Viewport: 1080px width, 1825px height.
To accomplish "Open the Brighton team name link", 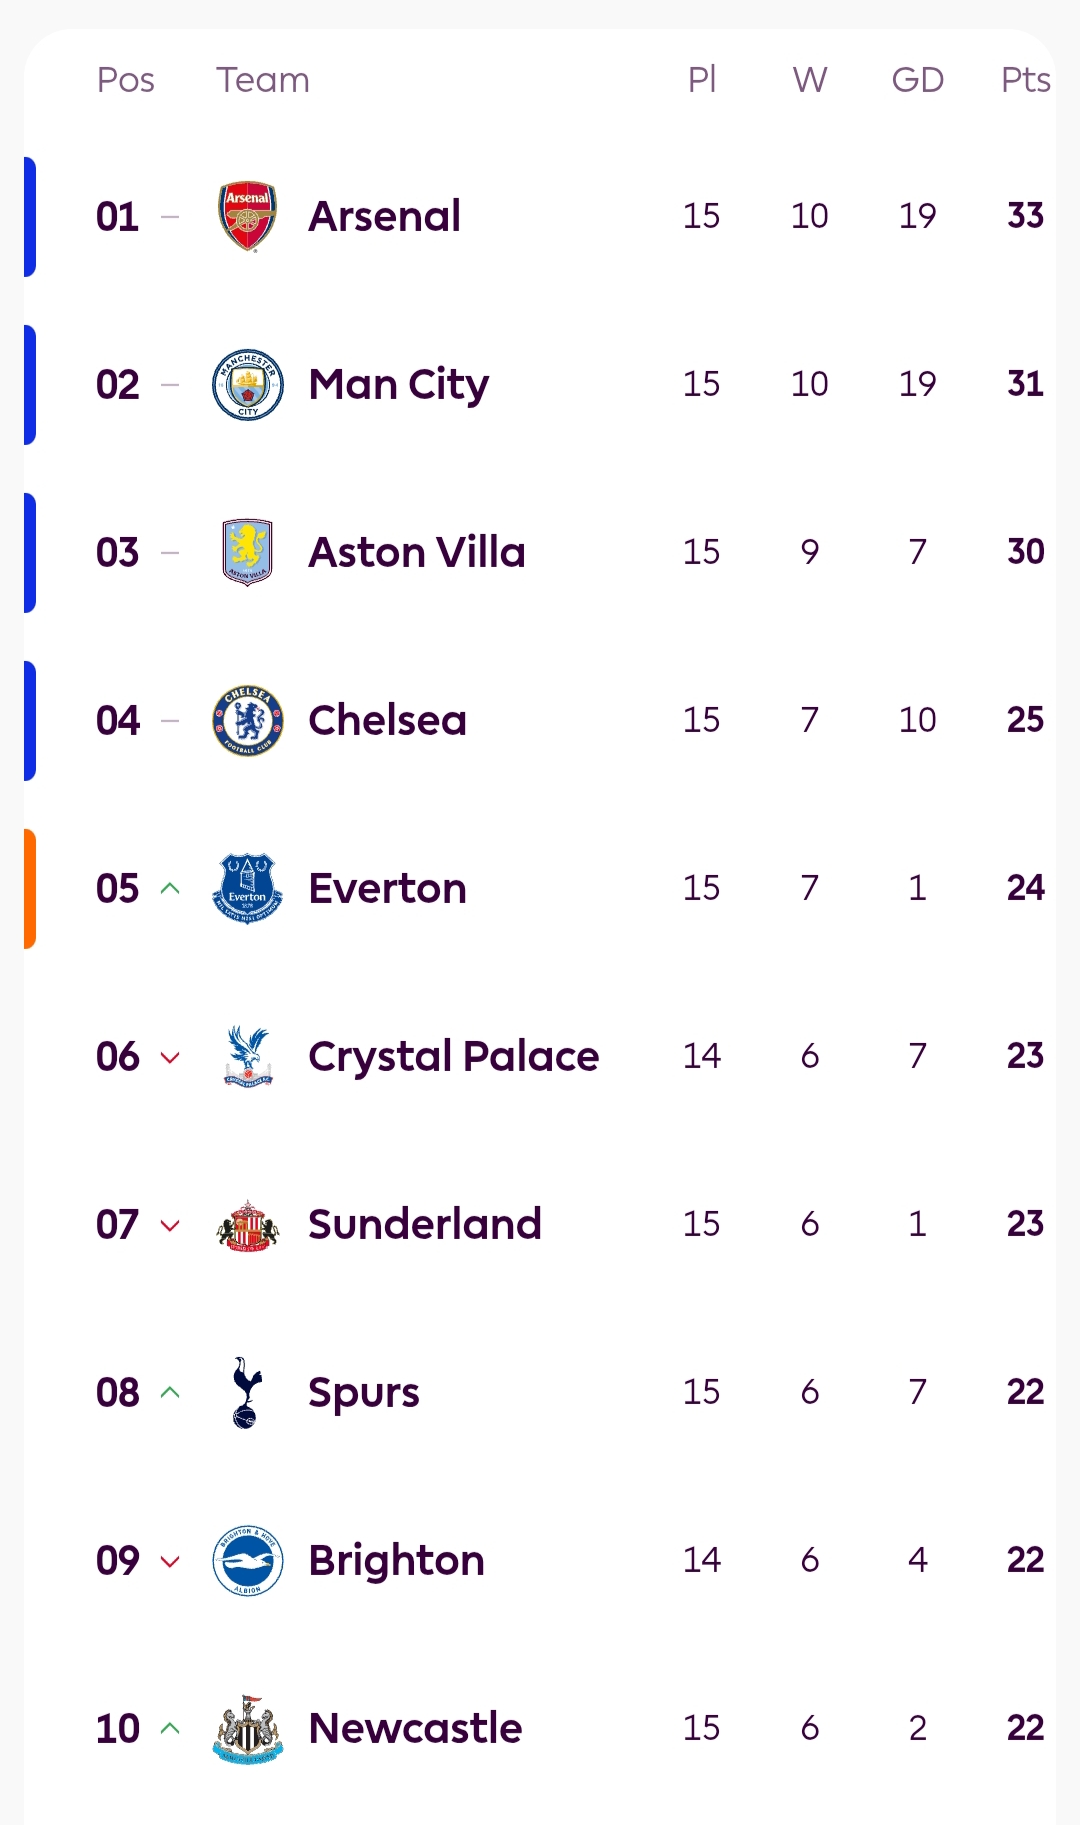I will tap(396, 1560).
